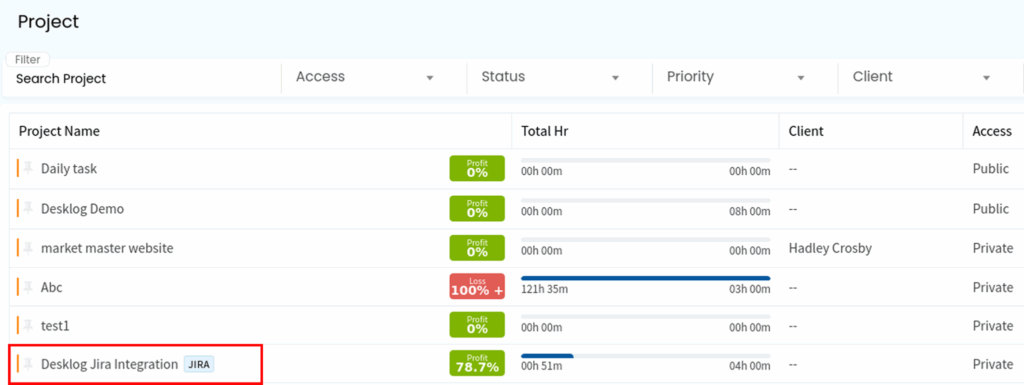
Task: Sort by the Project Name column header
Action: click(x=59, y=131)
